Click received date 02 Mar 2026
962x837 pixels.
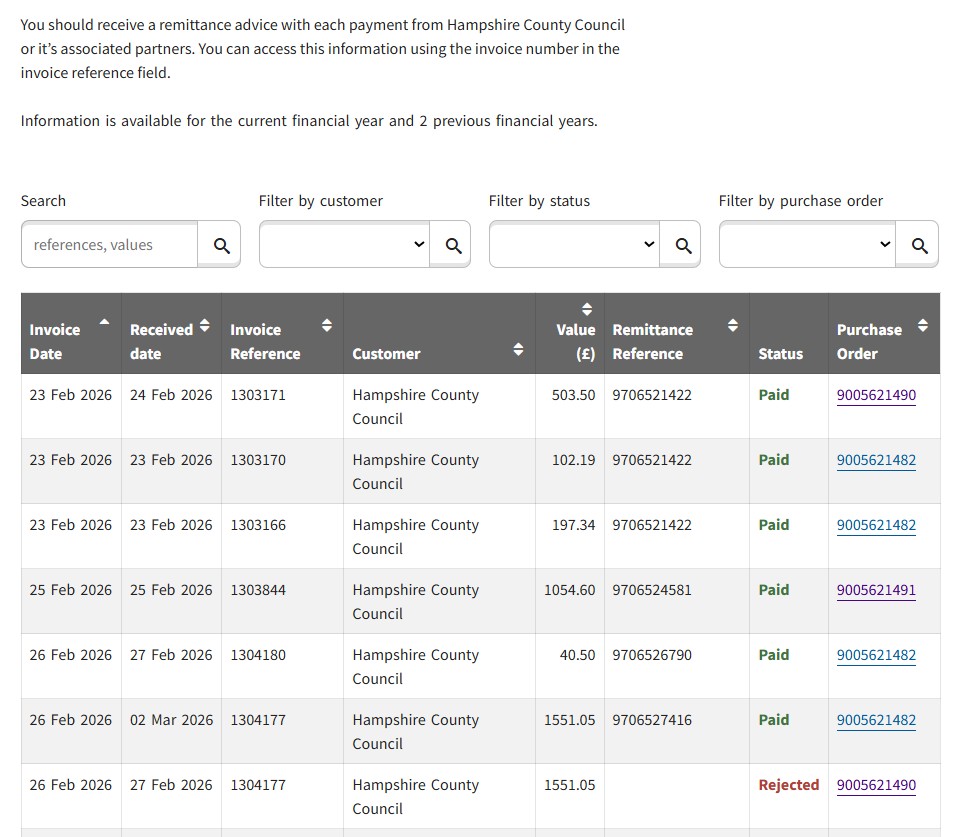pyautogui.click(x=171, y=720)
